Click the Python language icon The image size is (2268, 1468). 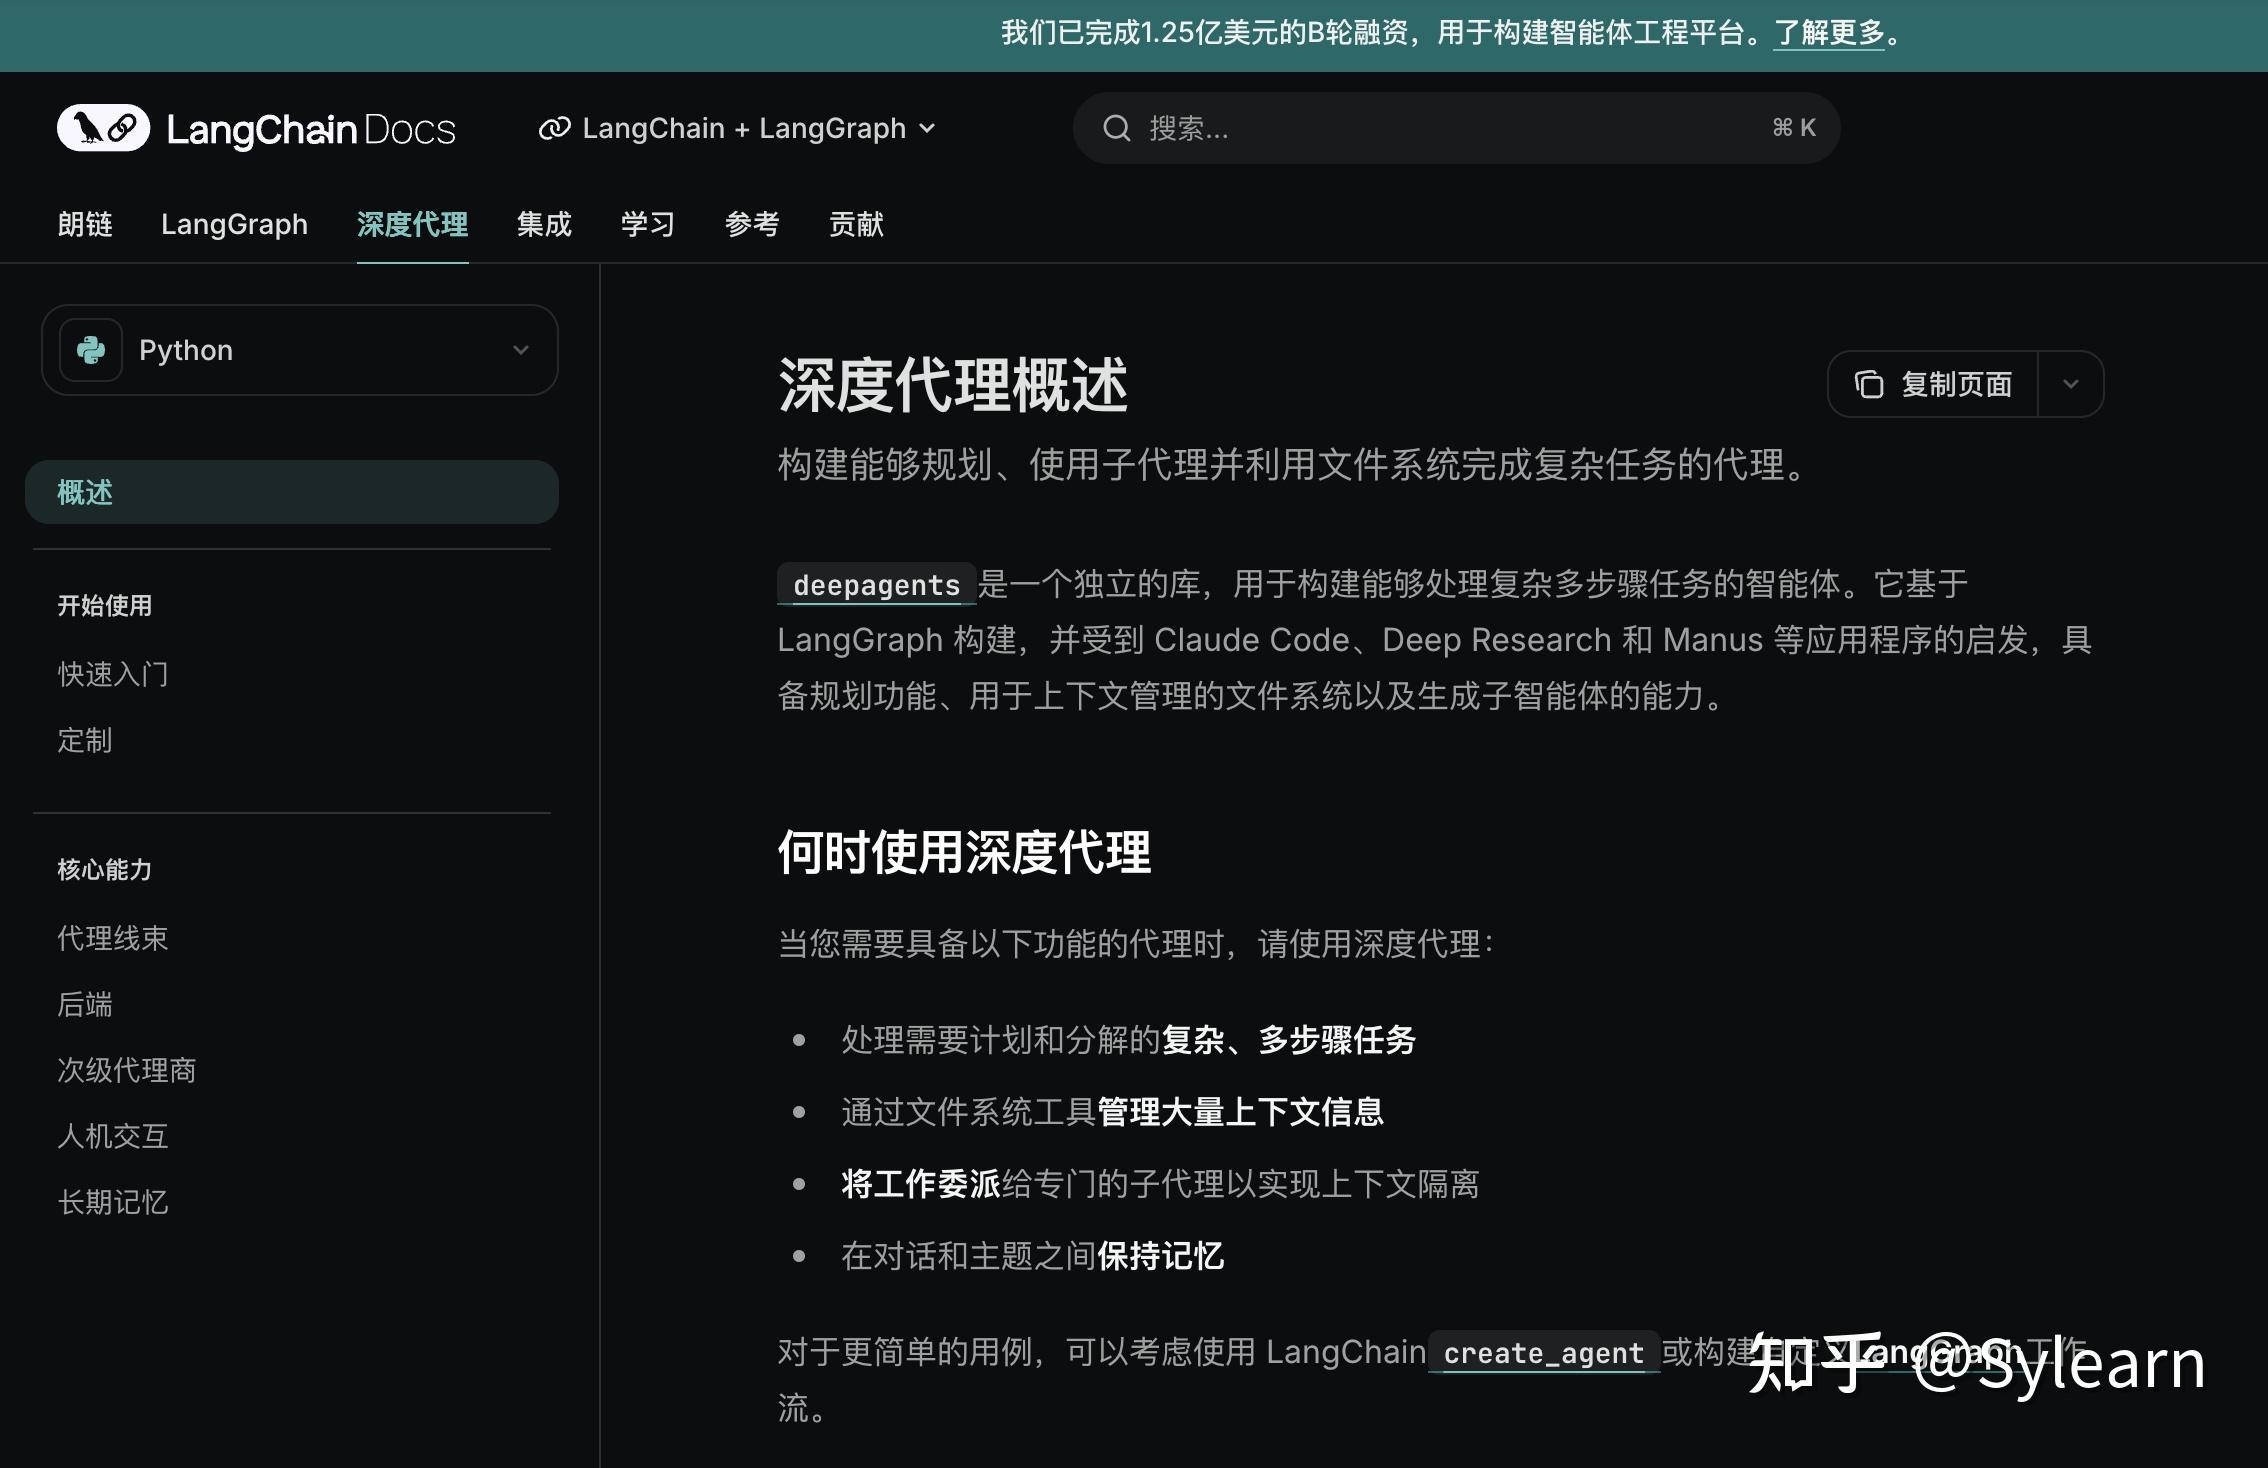point(91,350)
